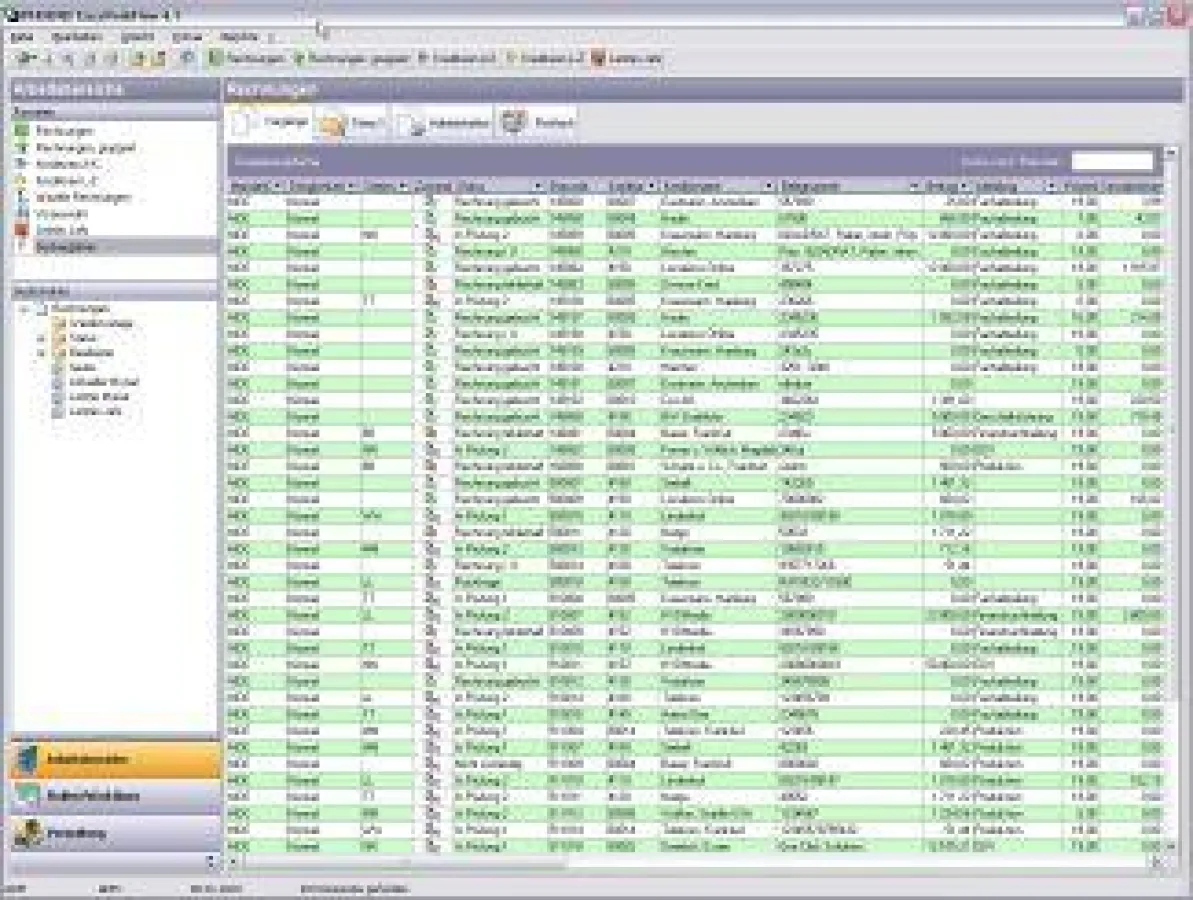This screenshot has height=900, width=1193.
Task: Expand the Status node in the sidebar tree
Action: pos(42,338)
